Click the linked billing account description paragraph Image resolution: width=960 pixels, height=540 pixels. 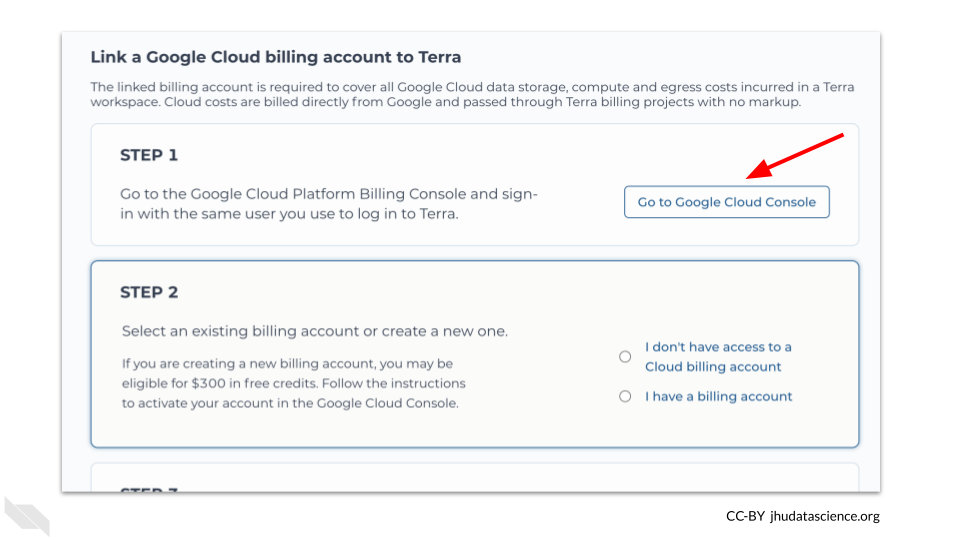pos(472,94)
